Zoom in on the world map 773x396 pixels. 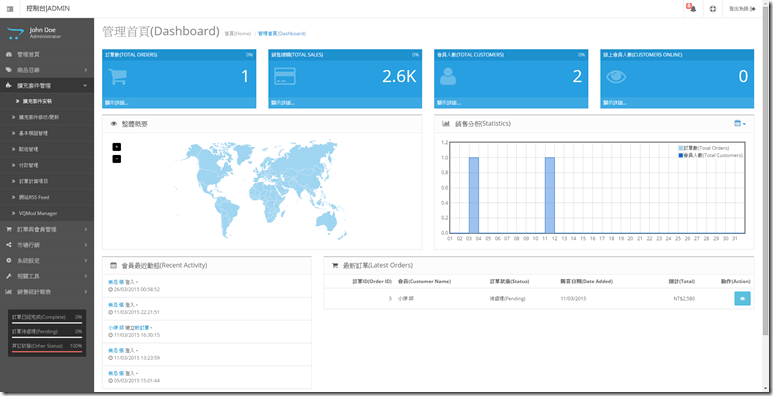(116, 147)
